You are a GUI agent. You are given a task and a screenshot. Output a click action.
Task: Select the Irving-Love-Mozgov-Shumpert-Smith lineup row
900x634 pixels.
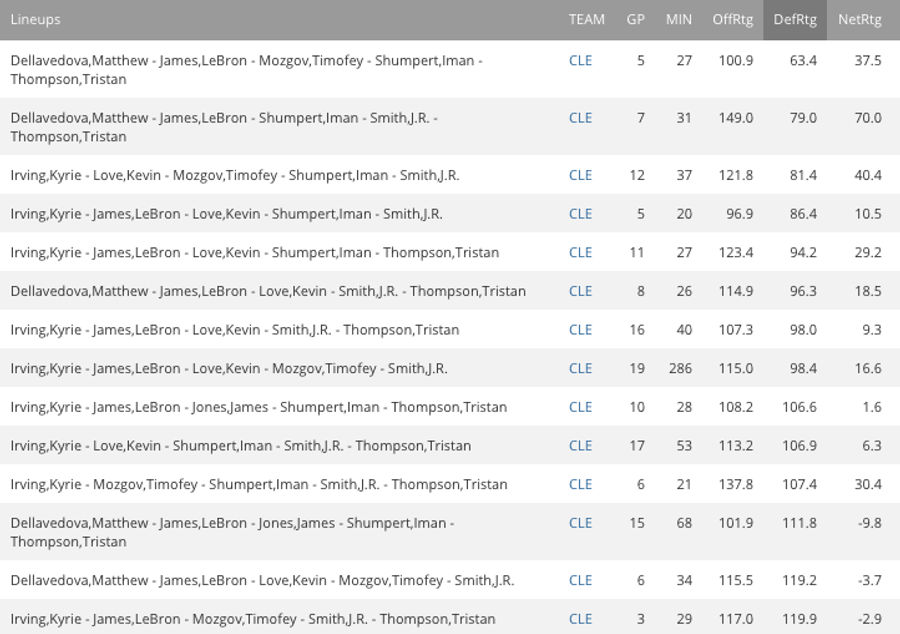450,175
